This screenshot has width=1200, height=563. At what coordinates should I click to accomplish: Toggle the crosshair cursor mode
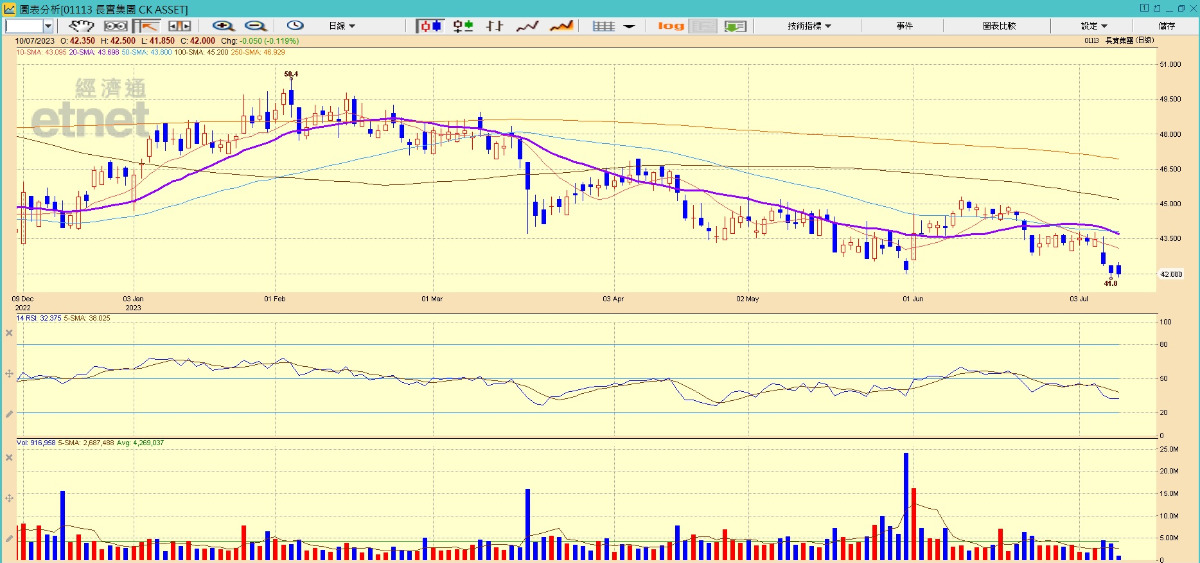(x=148, y=26)
